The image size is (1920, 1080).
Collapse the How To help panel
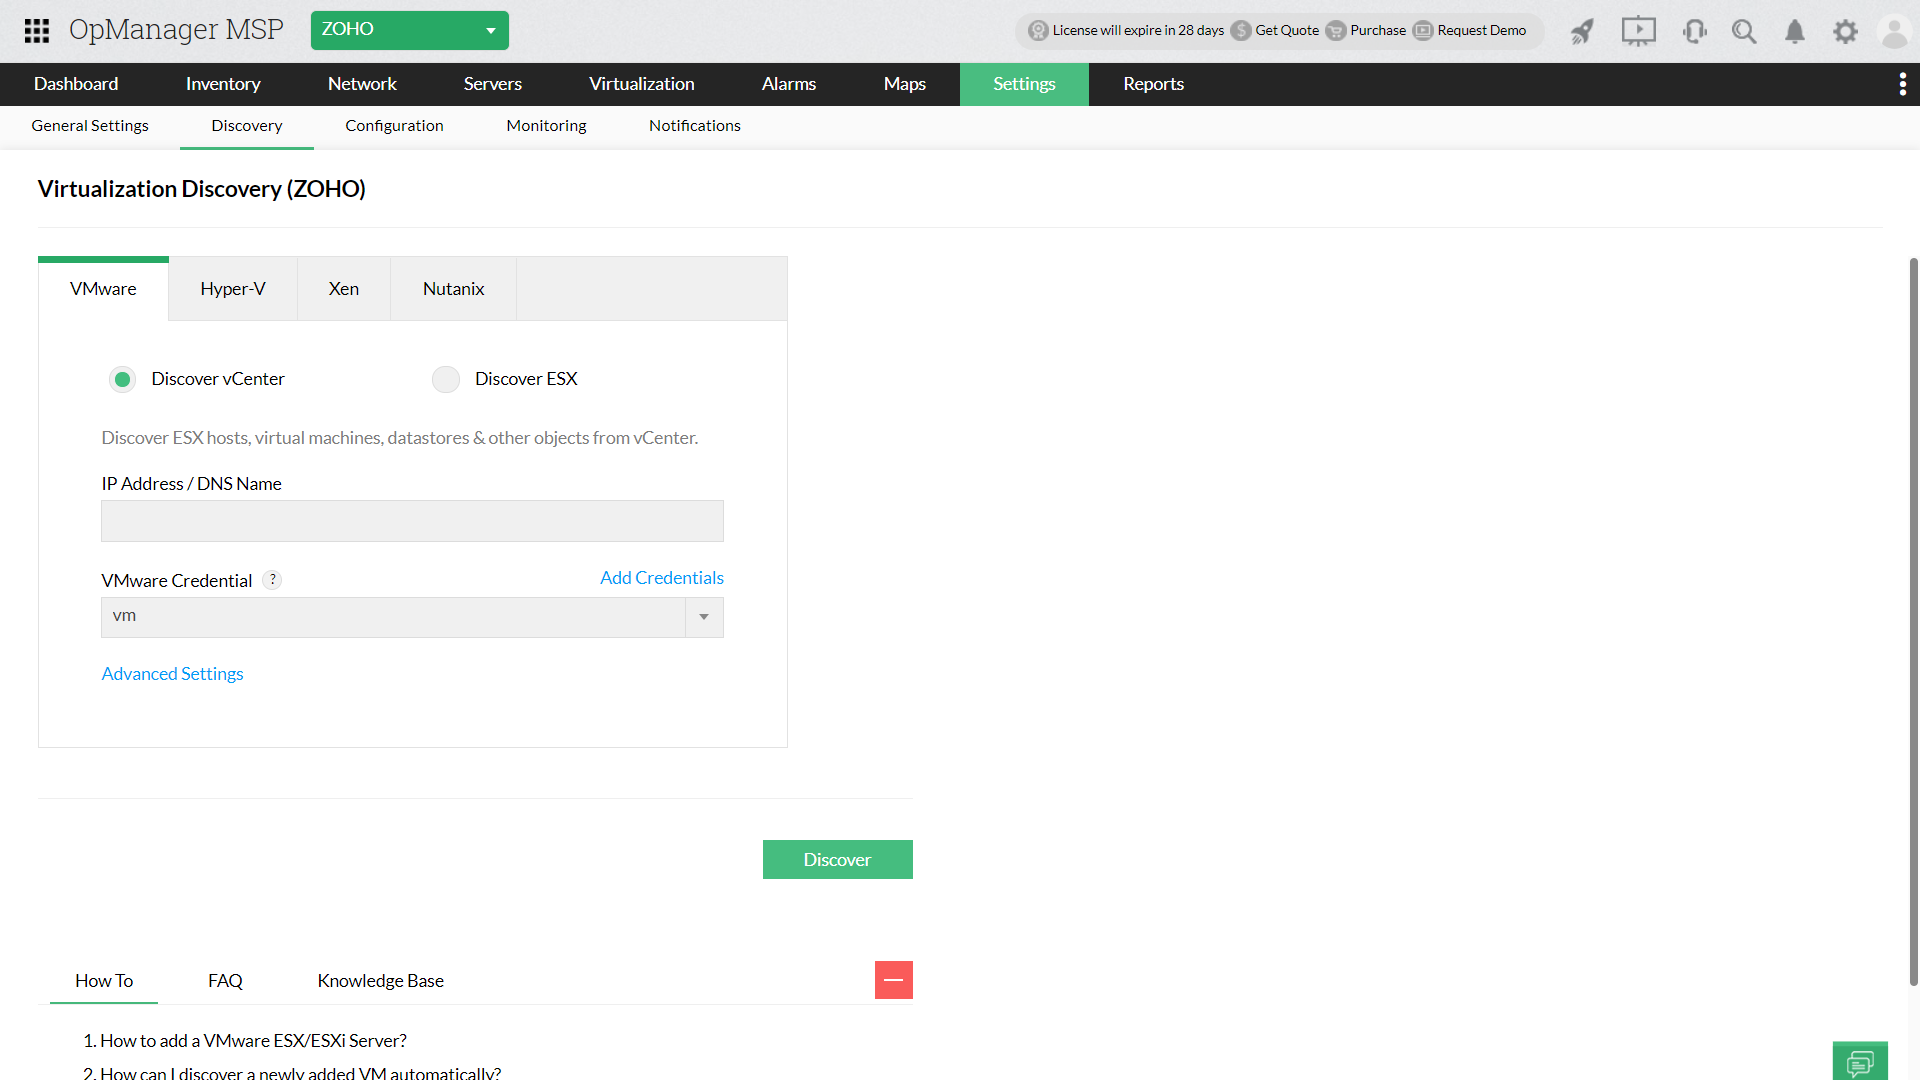click(x=893, y=980)
